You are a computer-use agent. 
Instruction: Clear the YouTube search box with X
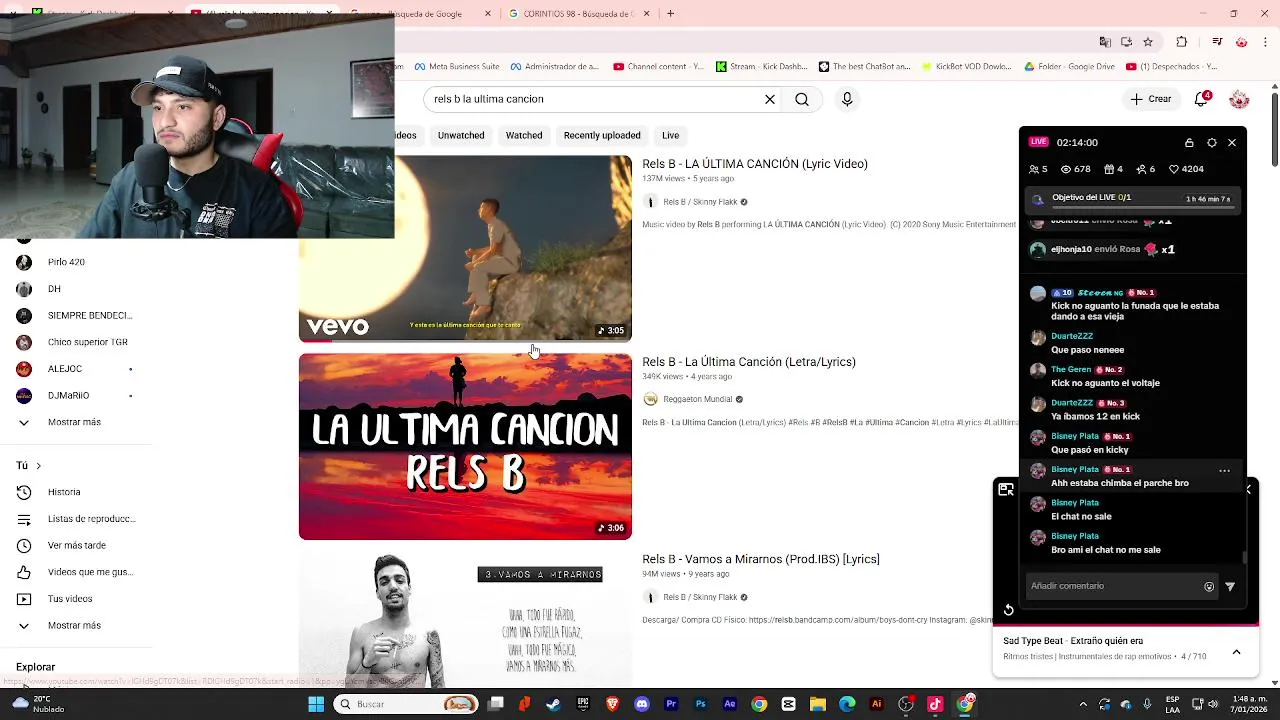coord(770,99)
